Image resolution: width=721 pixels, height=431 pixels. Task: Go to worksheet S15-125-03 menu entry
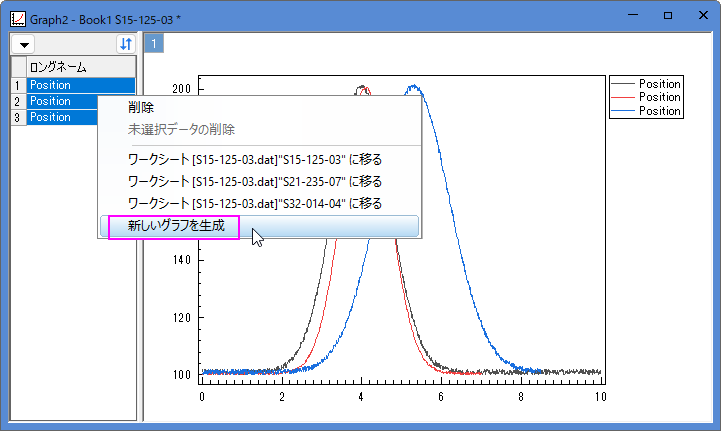tap(260, 160)
